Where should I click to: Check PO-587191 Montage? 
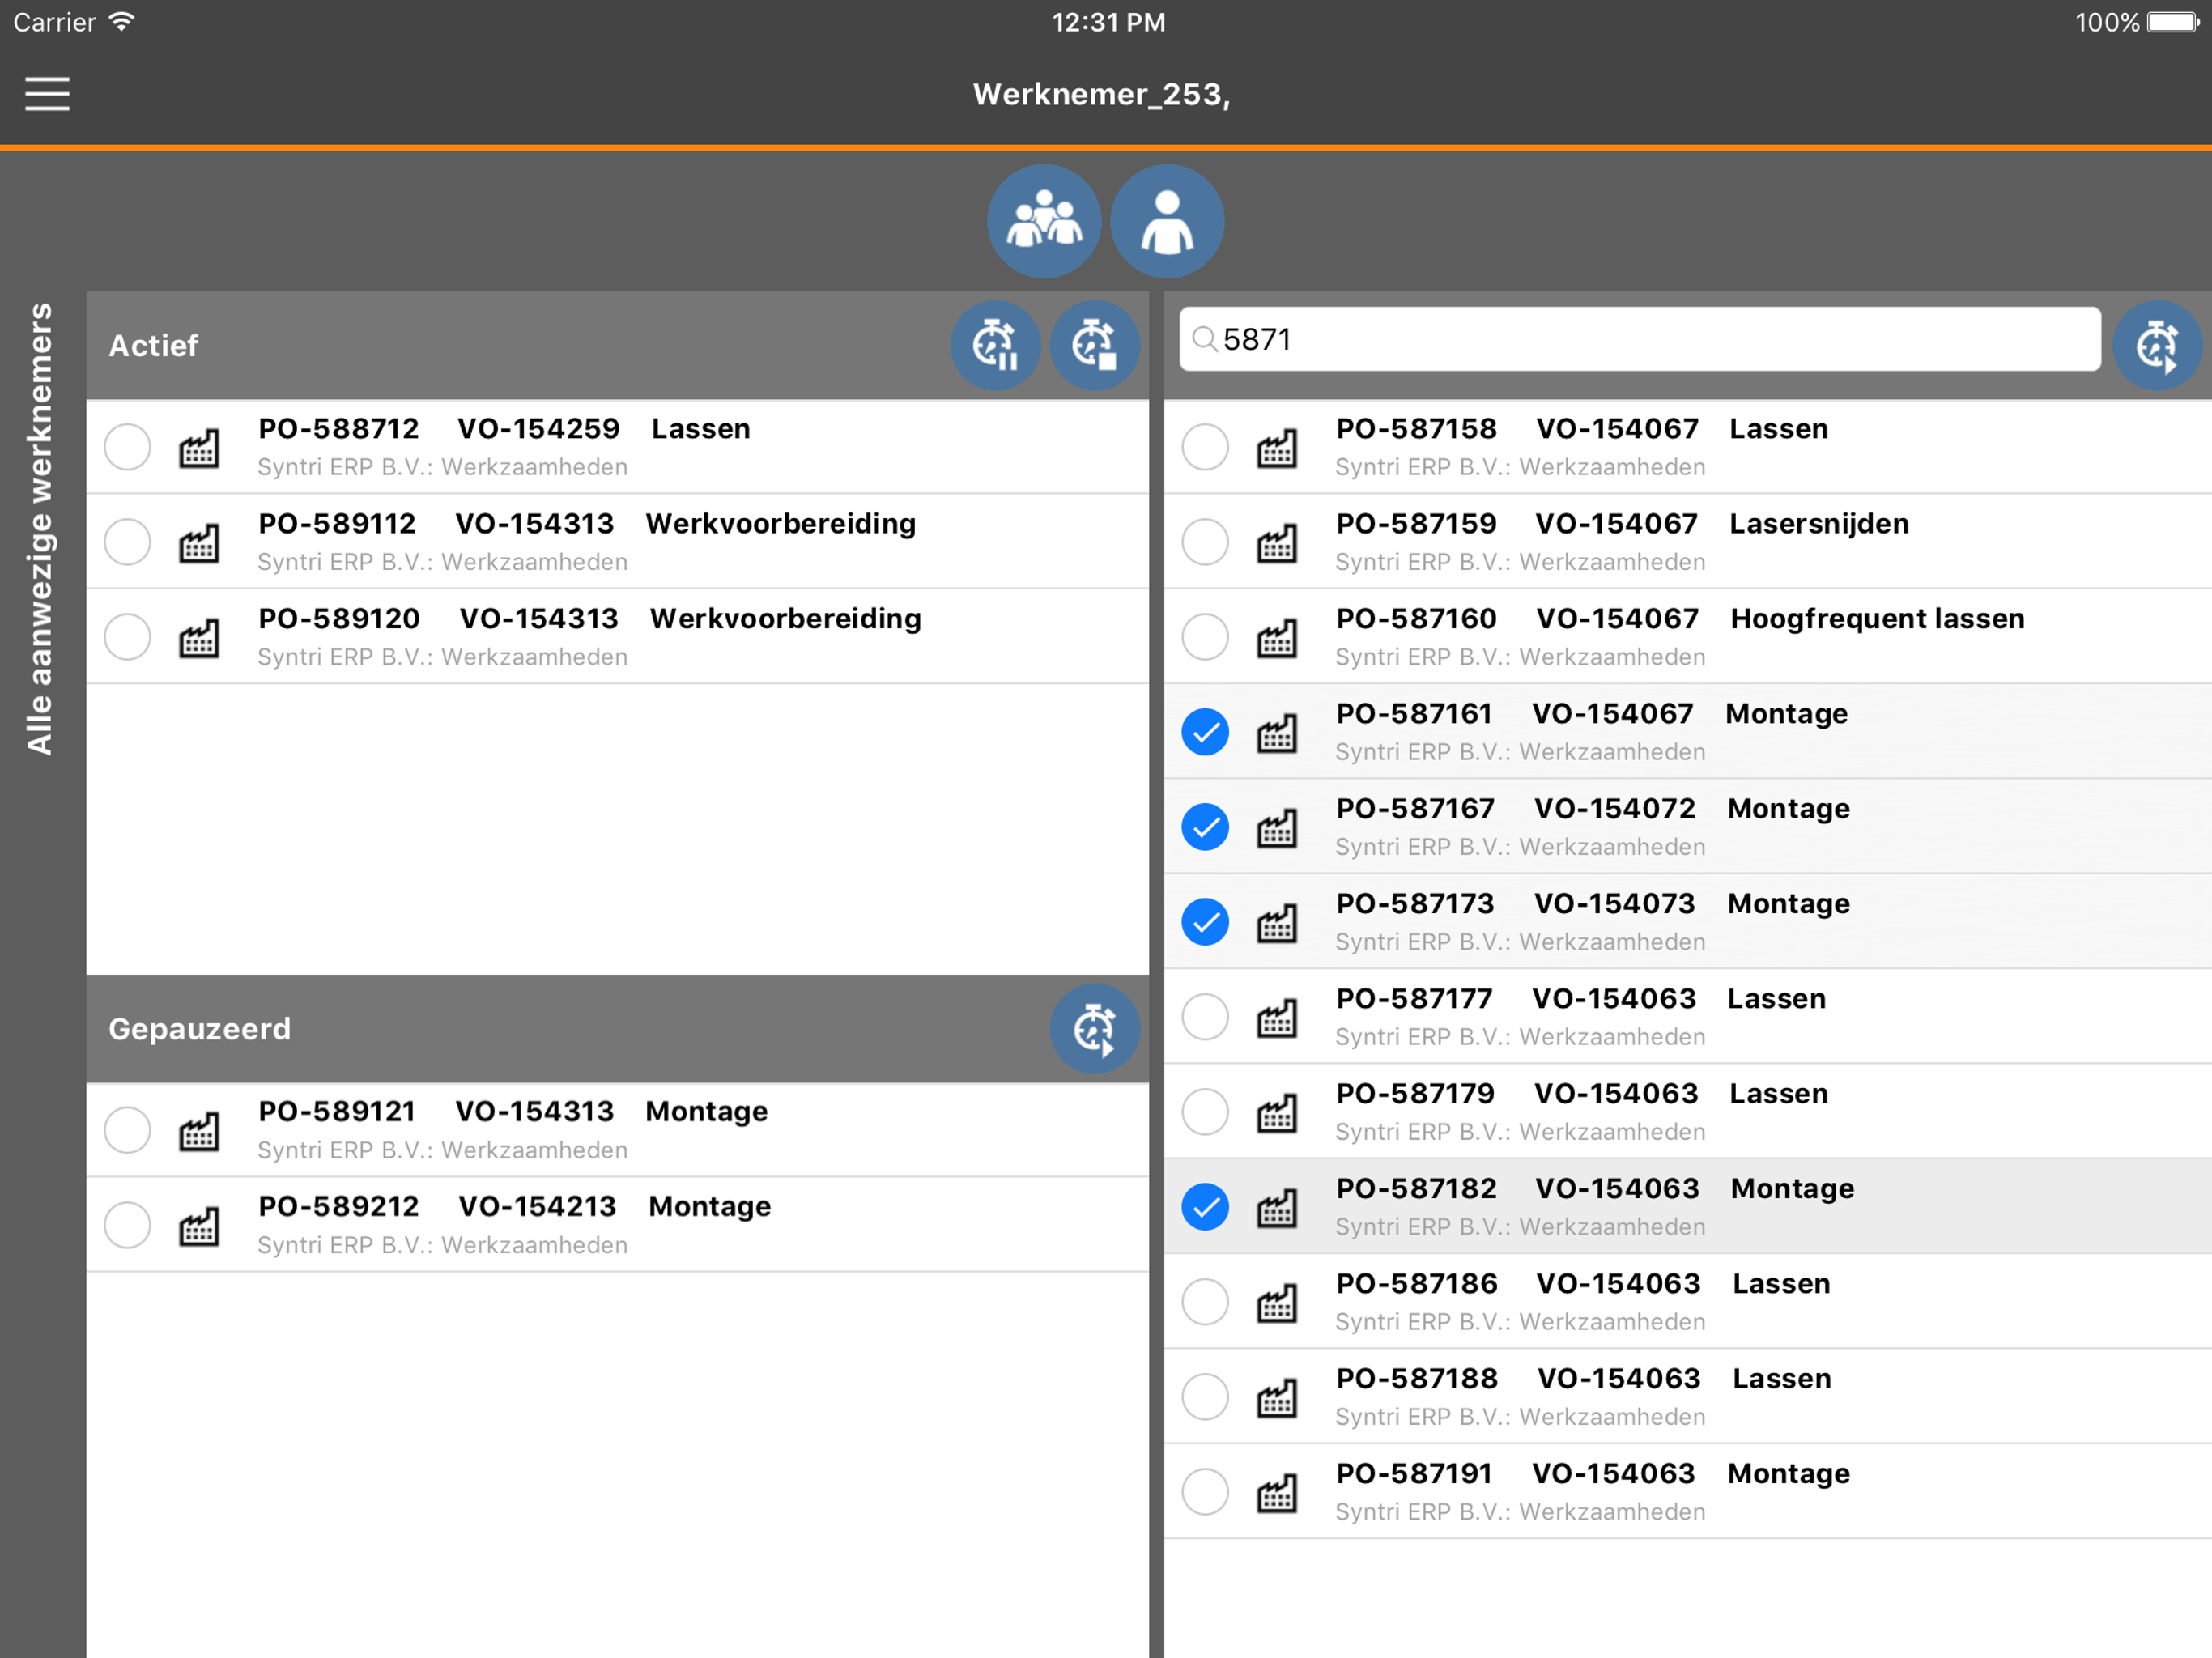tap(1205, 1492)
